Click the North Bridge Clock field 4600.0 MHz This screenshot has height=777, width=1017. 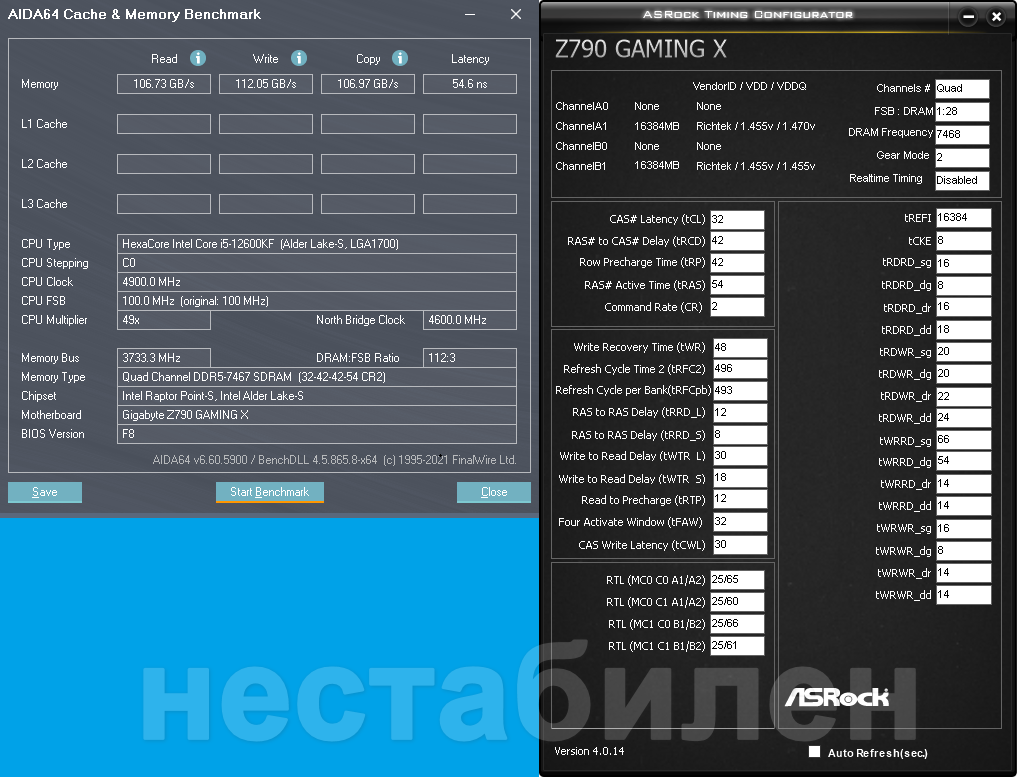click(x=470, y=320)
